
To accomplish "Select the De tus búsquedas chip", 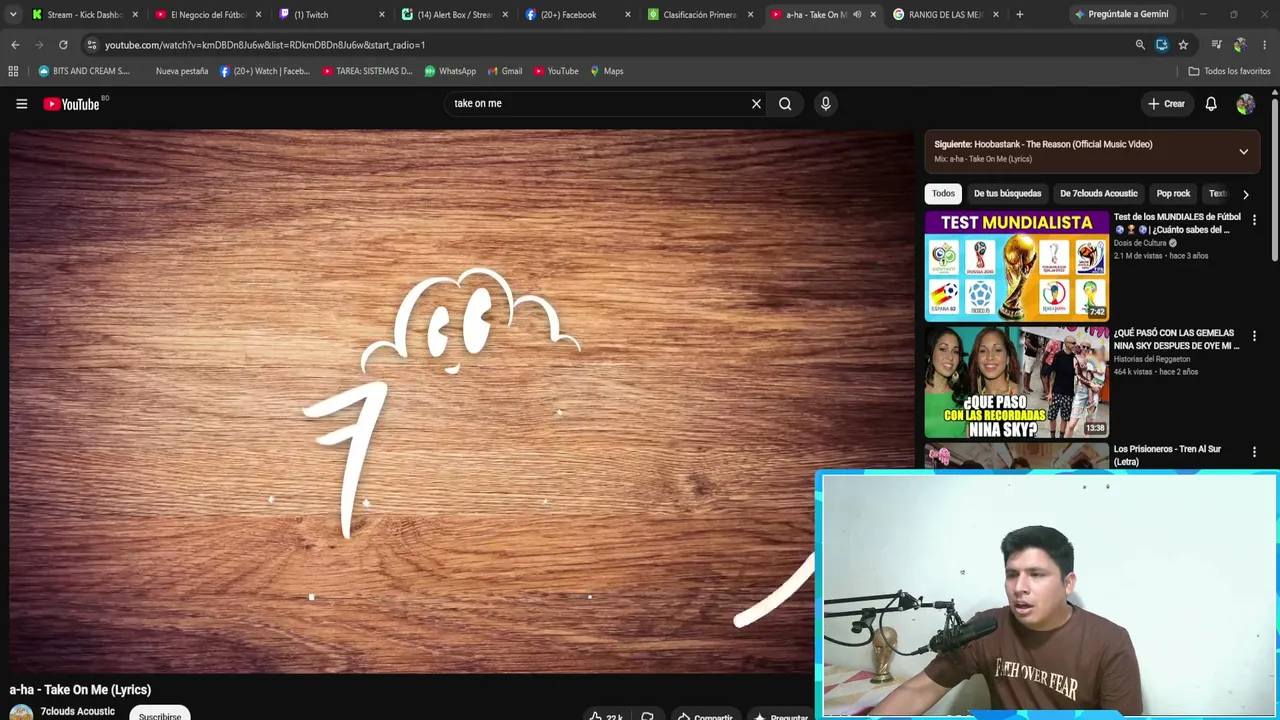I will (1007, 194).
